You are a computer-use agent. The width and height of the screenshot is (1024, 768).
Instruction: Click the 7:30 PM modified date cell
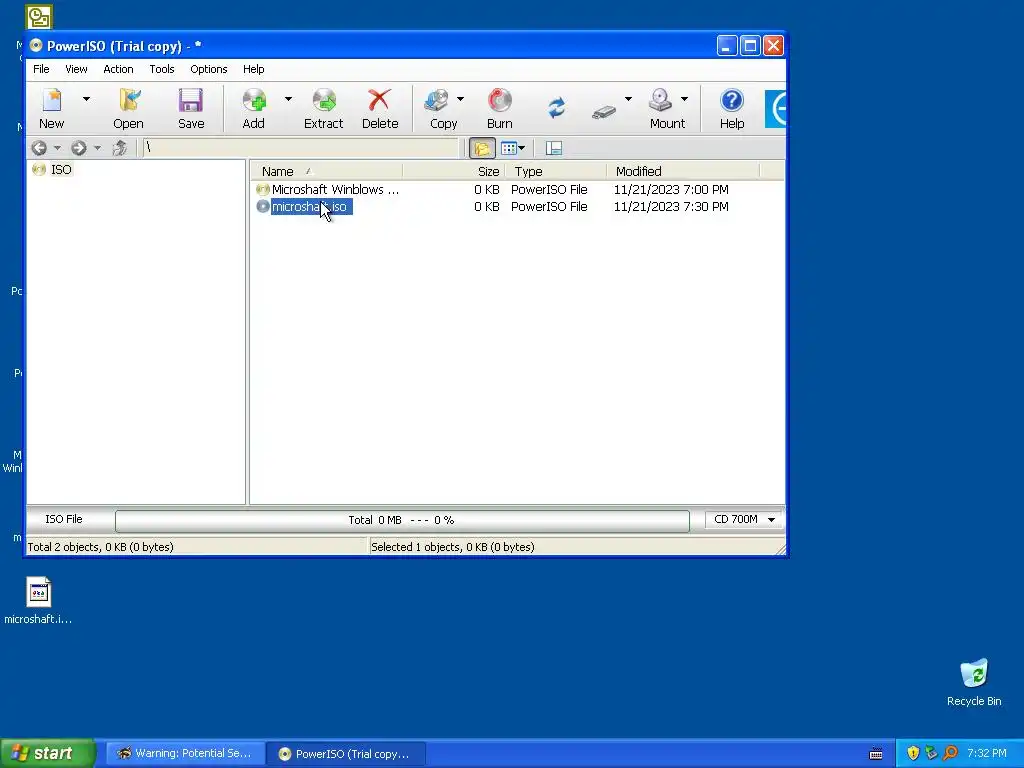[671, 206]
